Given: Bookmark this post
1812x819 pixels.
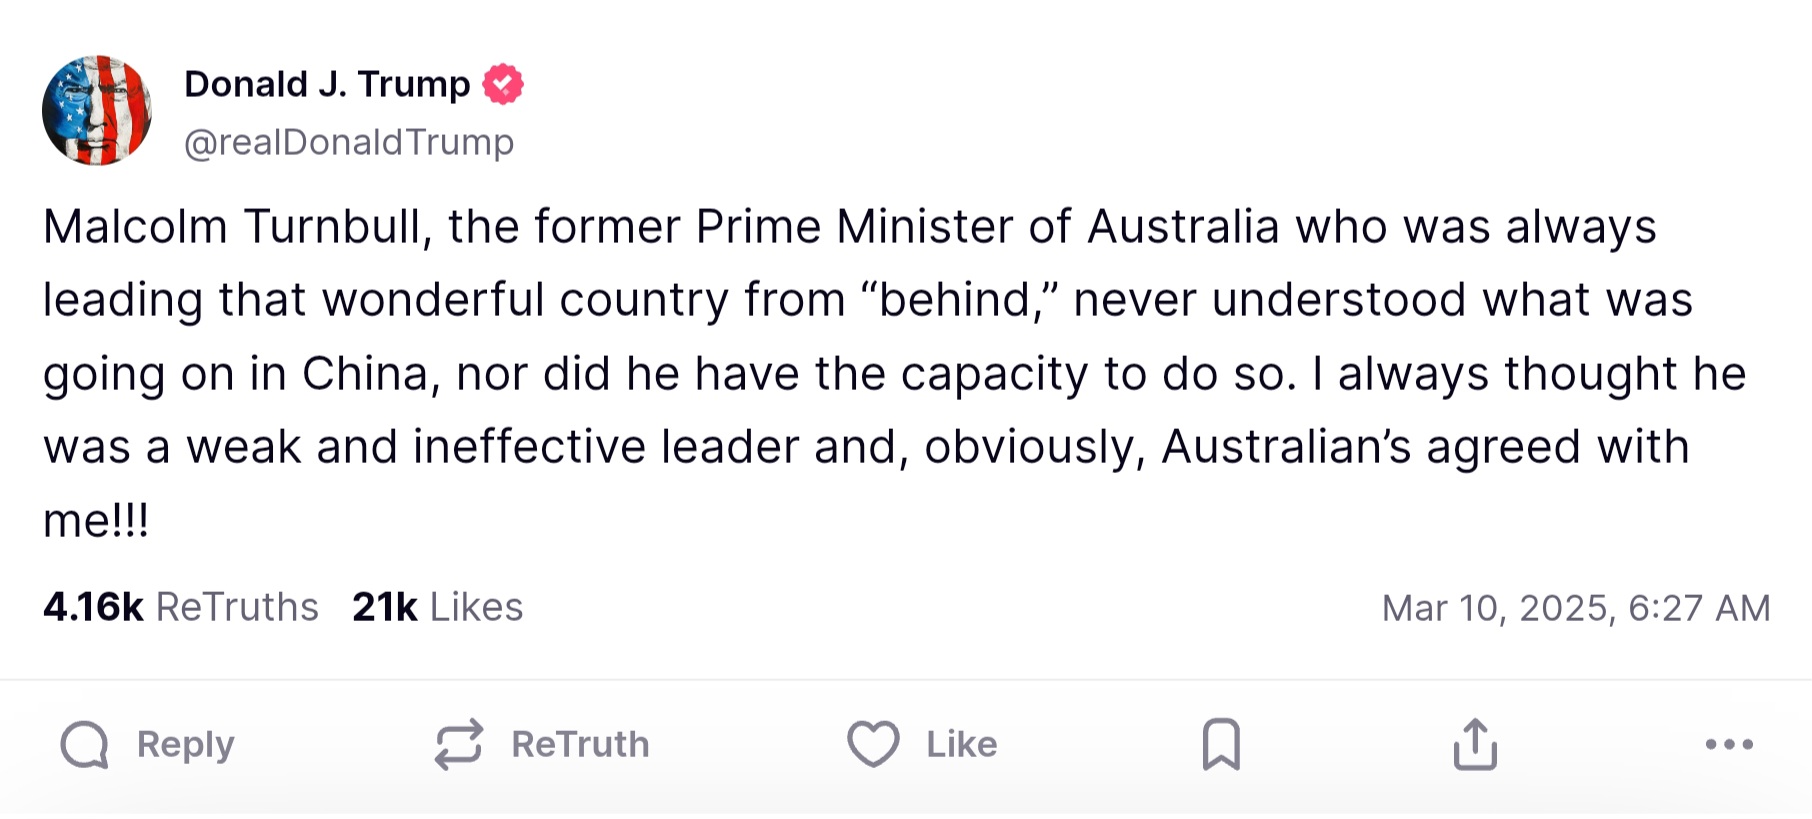Looking at the screenshot, I should [x=1221, y=744].
